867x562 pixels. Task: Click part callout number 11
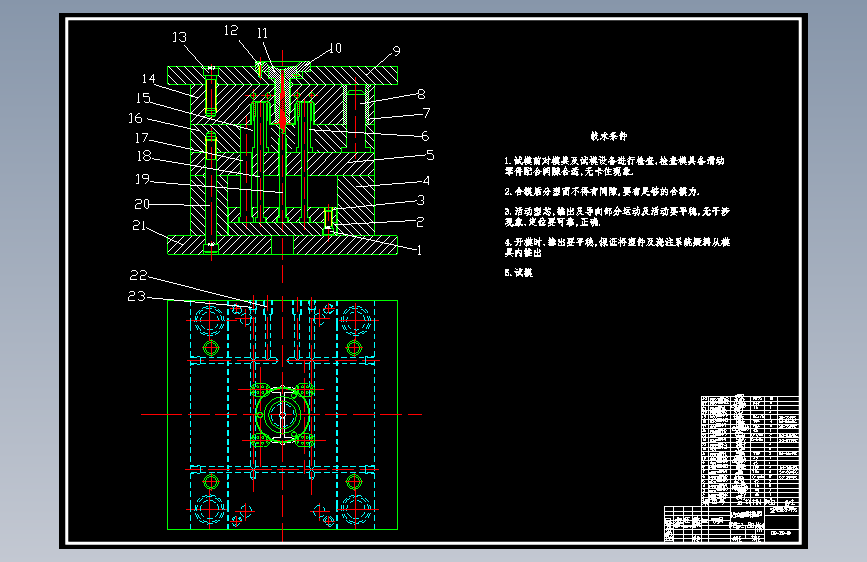click(262, 33)
